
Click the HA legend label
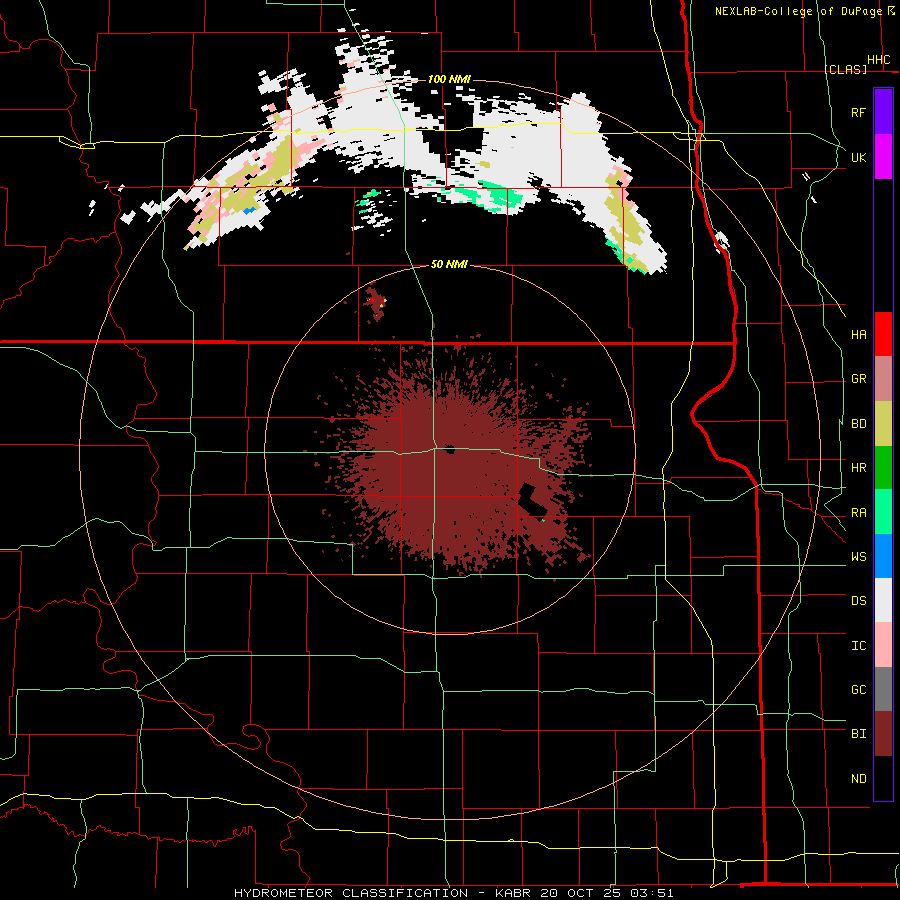[858, 335]
